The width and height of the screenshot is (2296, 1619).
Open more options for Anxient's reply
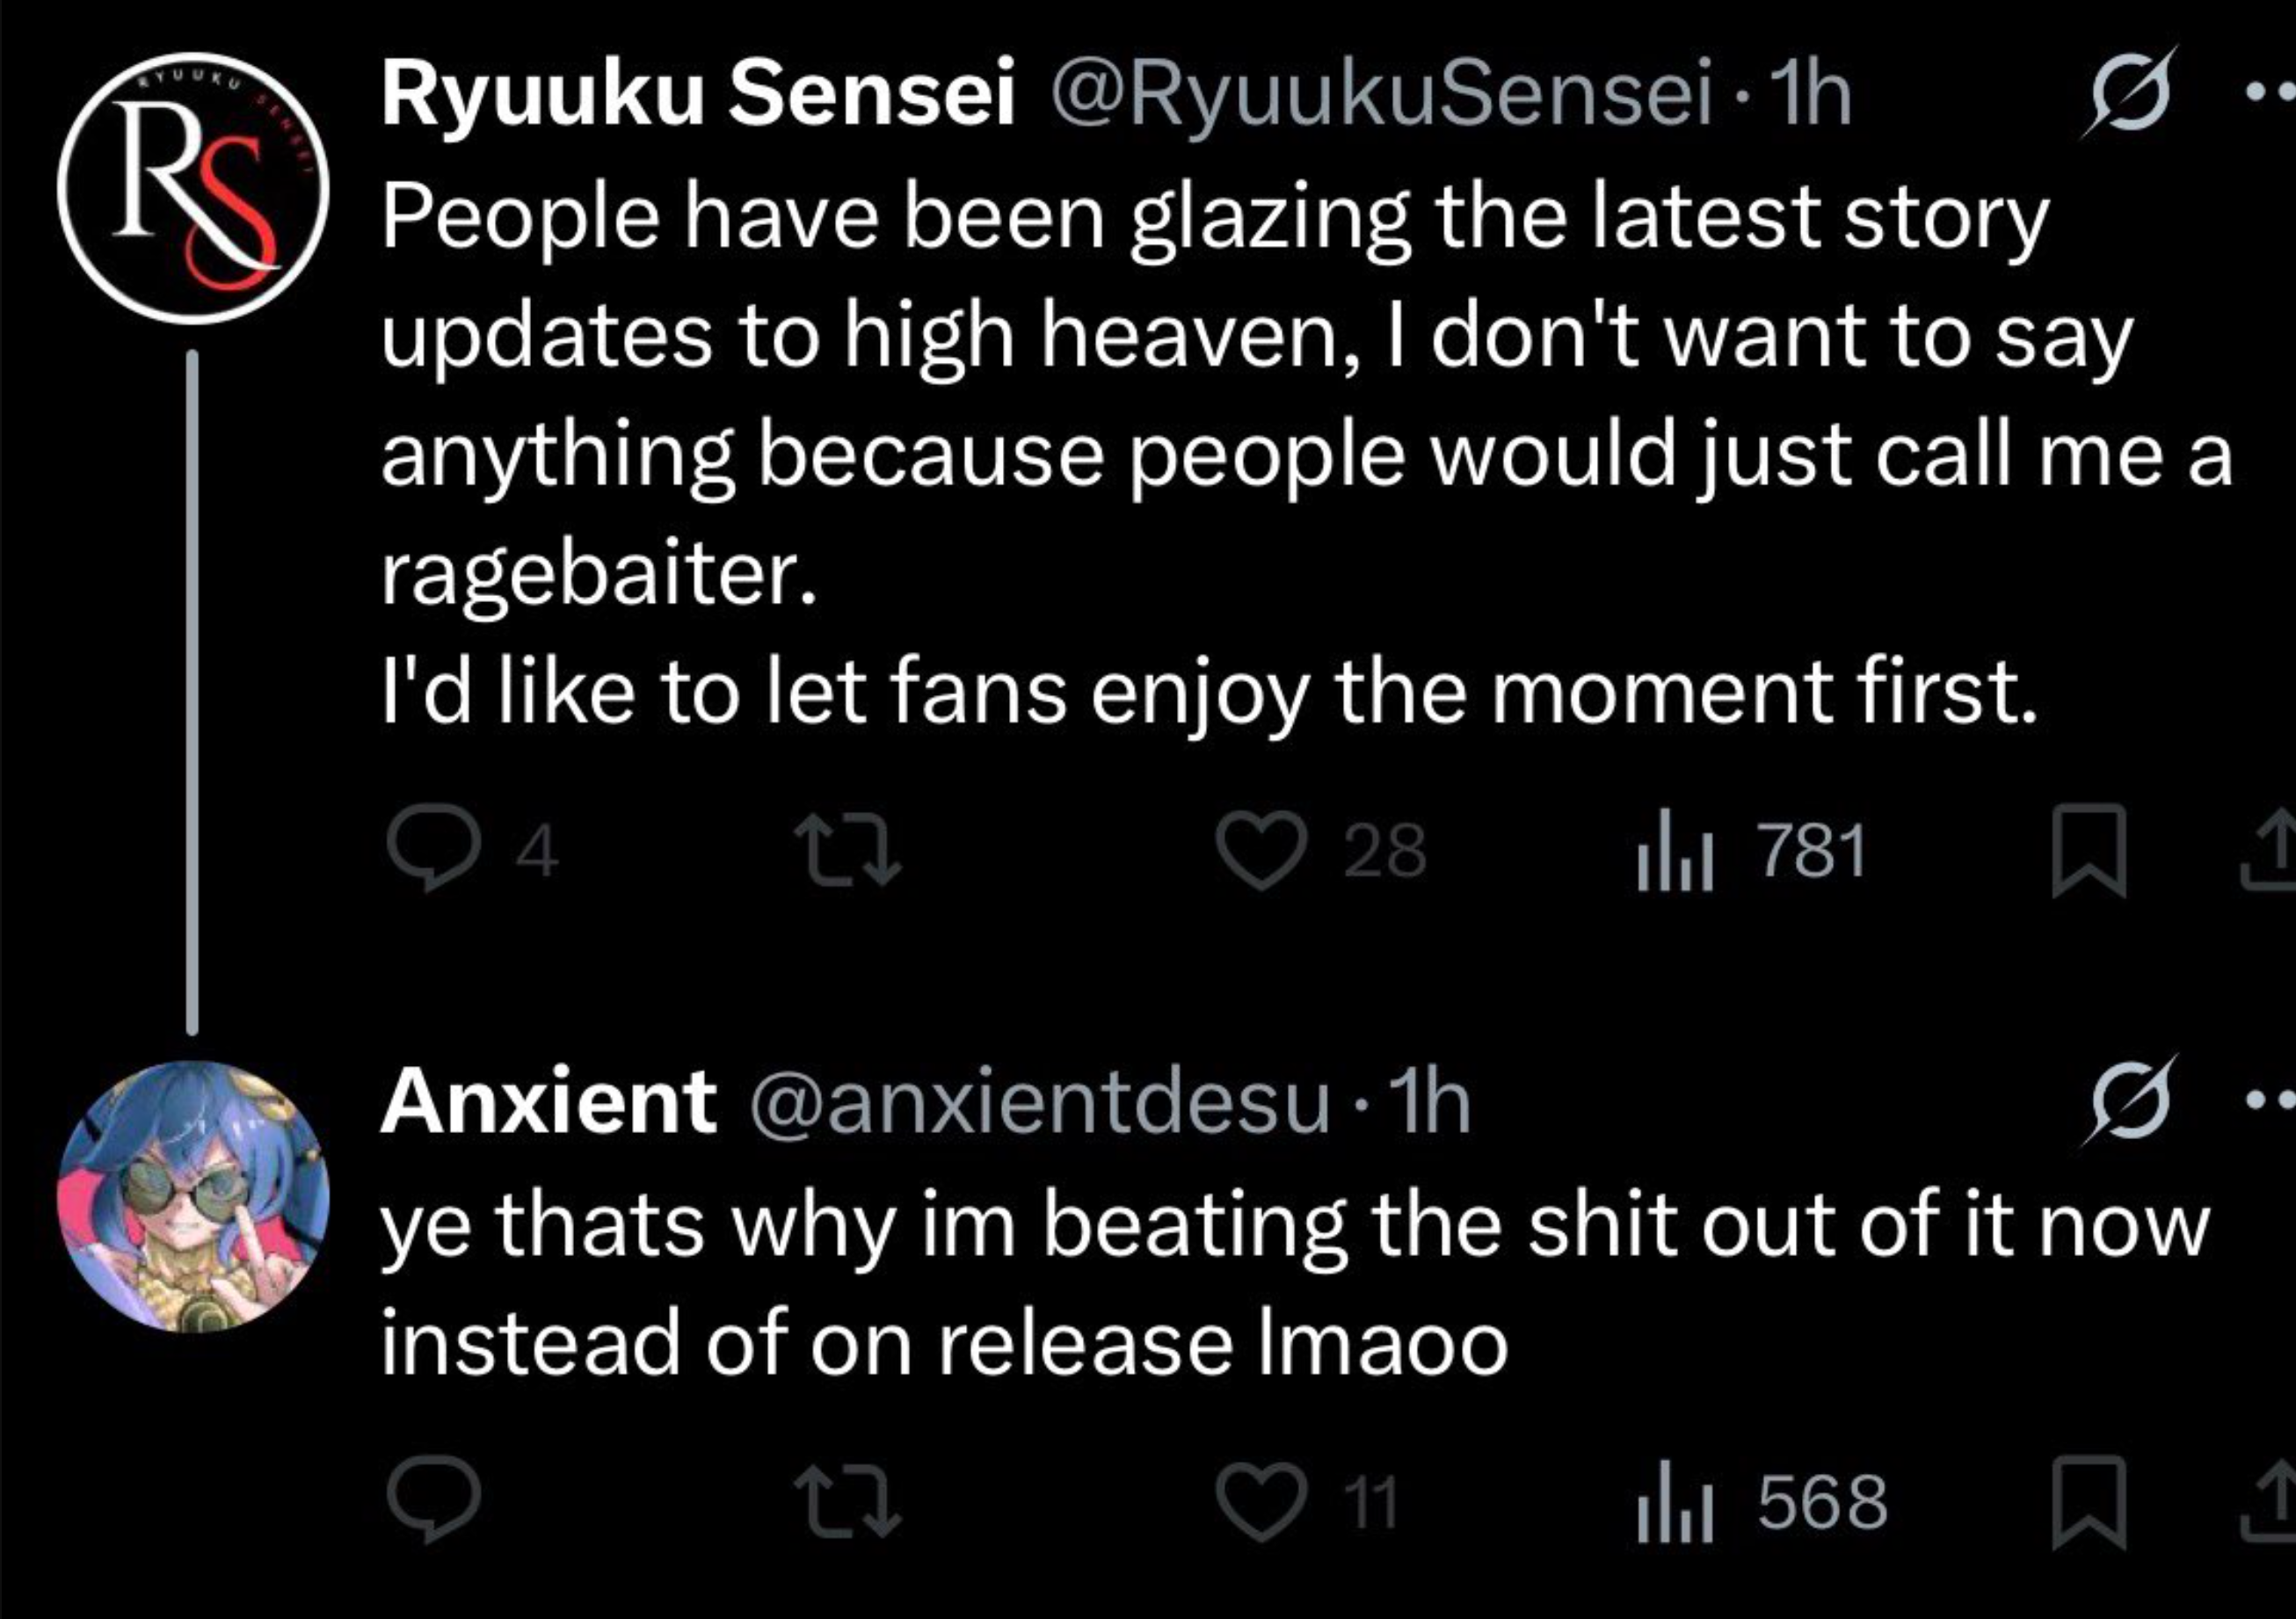click(x=2270, y=1100)
